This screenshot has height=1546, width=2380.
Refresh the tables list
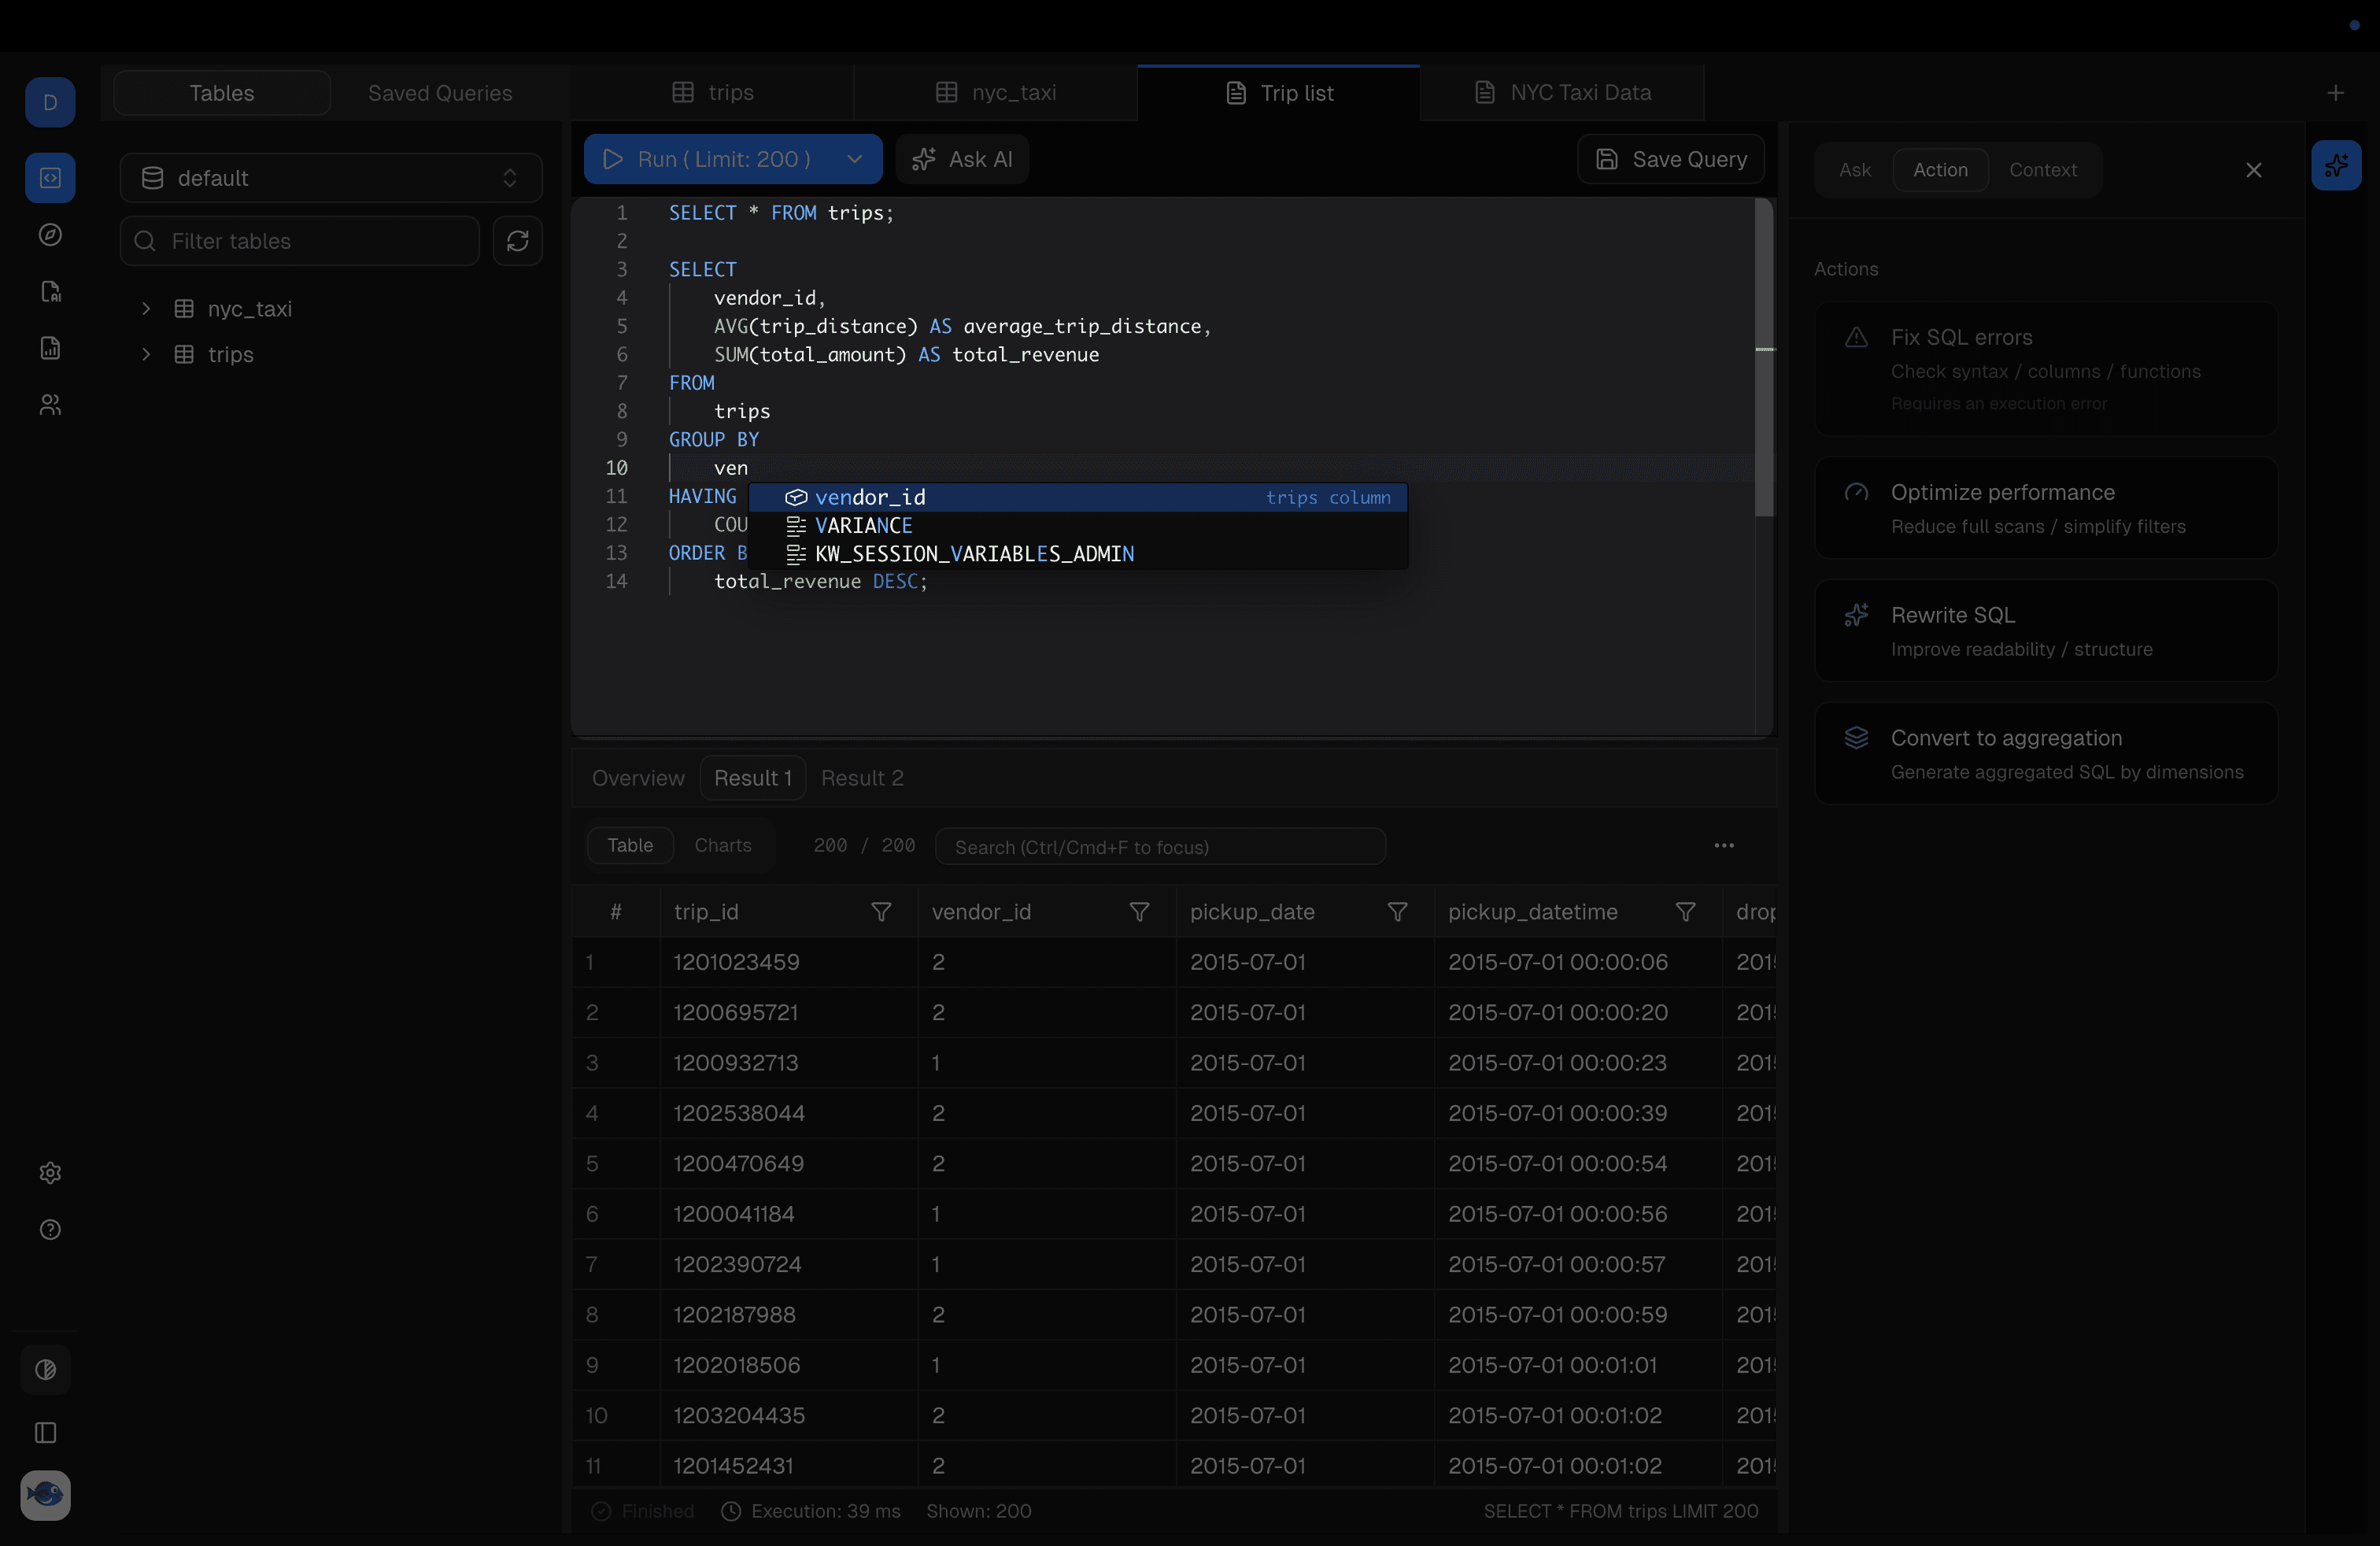coord(518,241)
